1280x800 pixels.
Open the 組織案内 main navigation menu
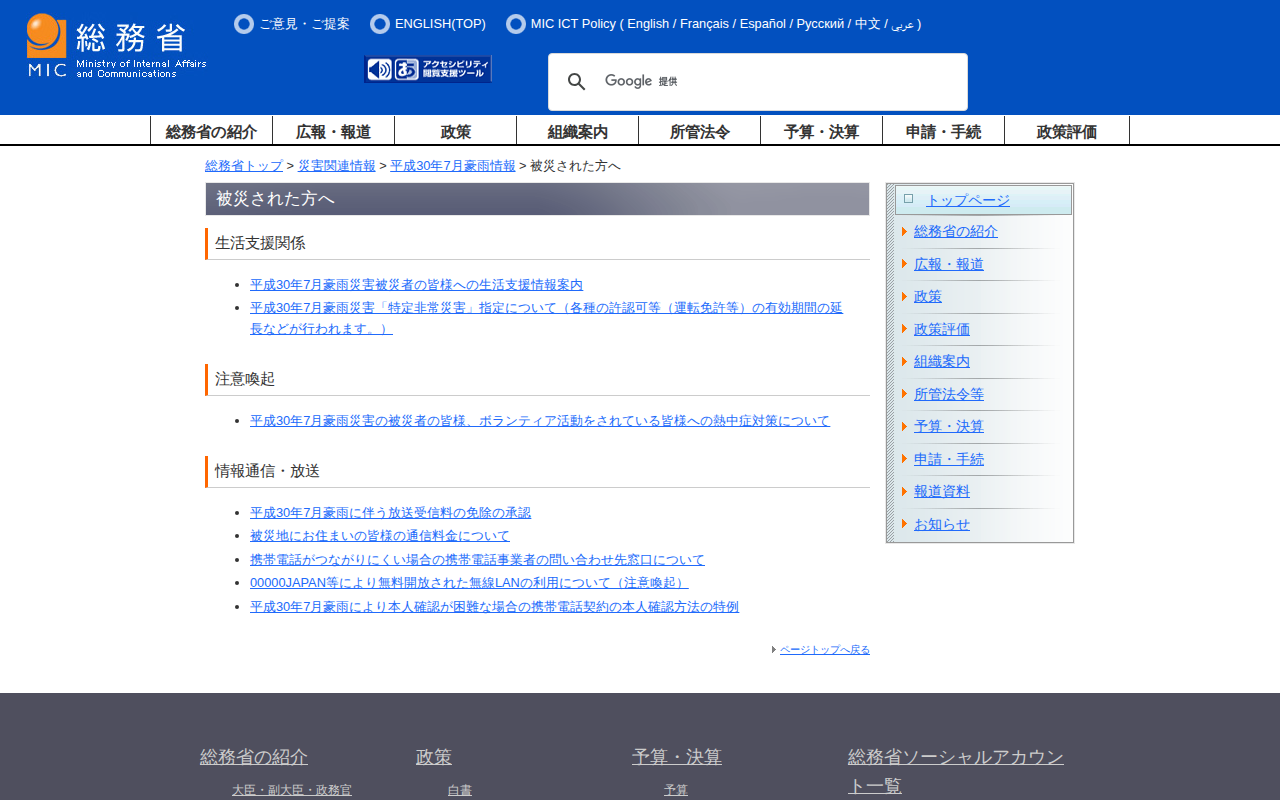(577, 131)
